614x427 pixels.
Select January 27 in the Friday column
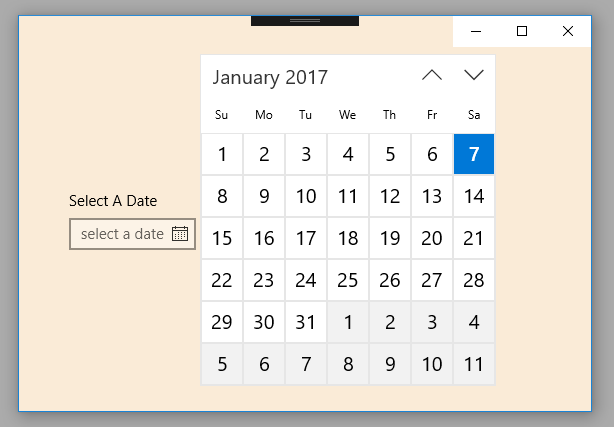click(432, 280)
